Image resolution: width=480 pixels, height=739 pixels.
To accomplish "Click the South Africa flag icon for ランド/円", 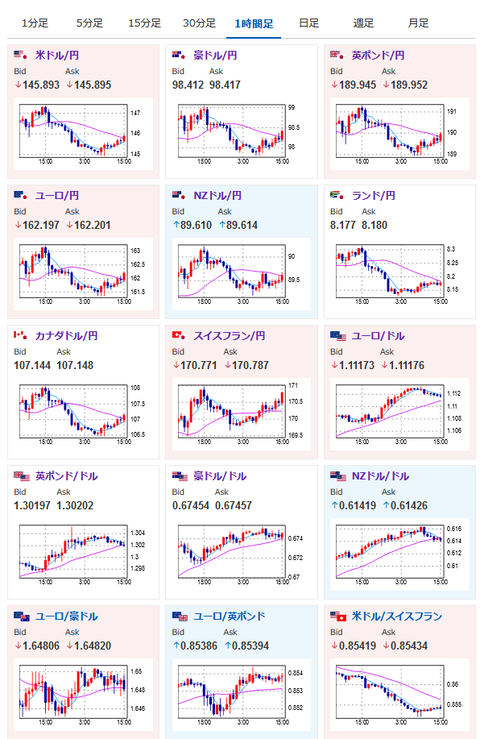I will click(337, 195).
